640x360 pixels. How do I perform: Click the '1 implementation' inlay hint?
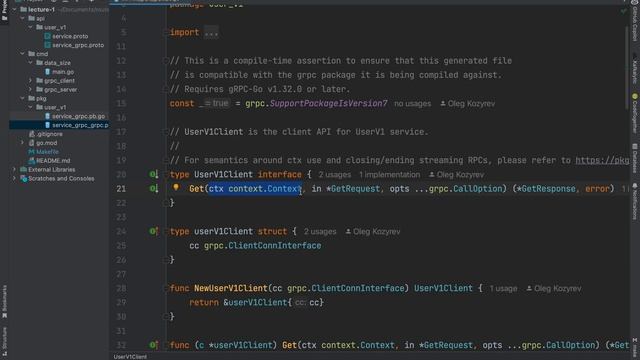pos(389,175)
